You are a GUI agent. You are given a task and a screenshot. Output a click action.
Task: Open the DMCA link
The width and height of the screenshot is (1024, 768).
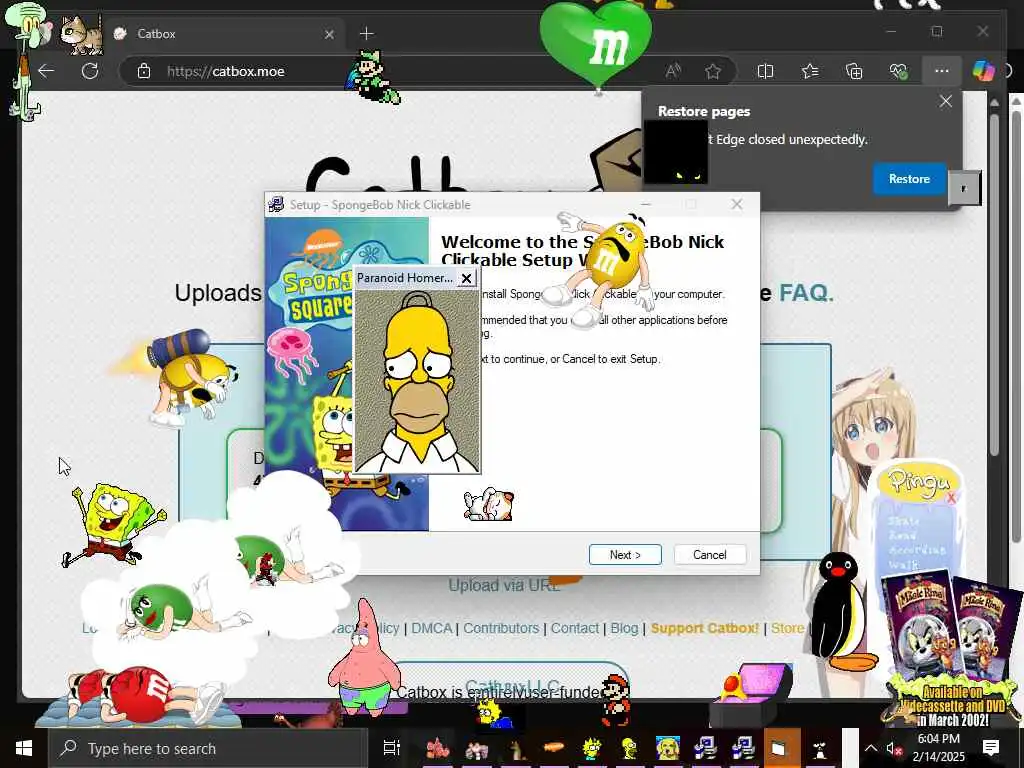[x=432, y=628]
